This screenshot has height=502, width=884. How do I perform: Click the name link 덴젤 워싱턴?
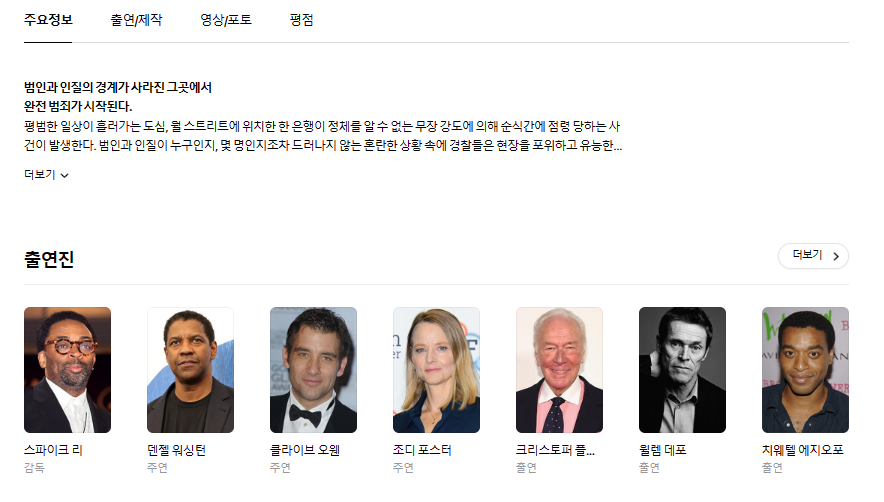176,450
